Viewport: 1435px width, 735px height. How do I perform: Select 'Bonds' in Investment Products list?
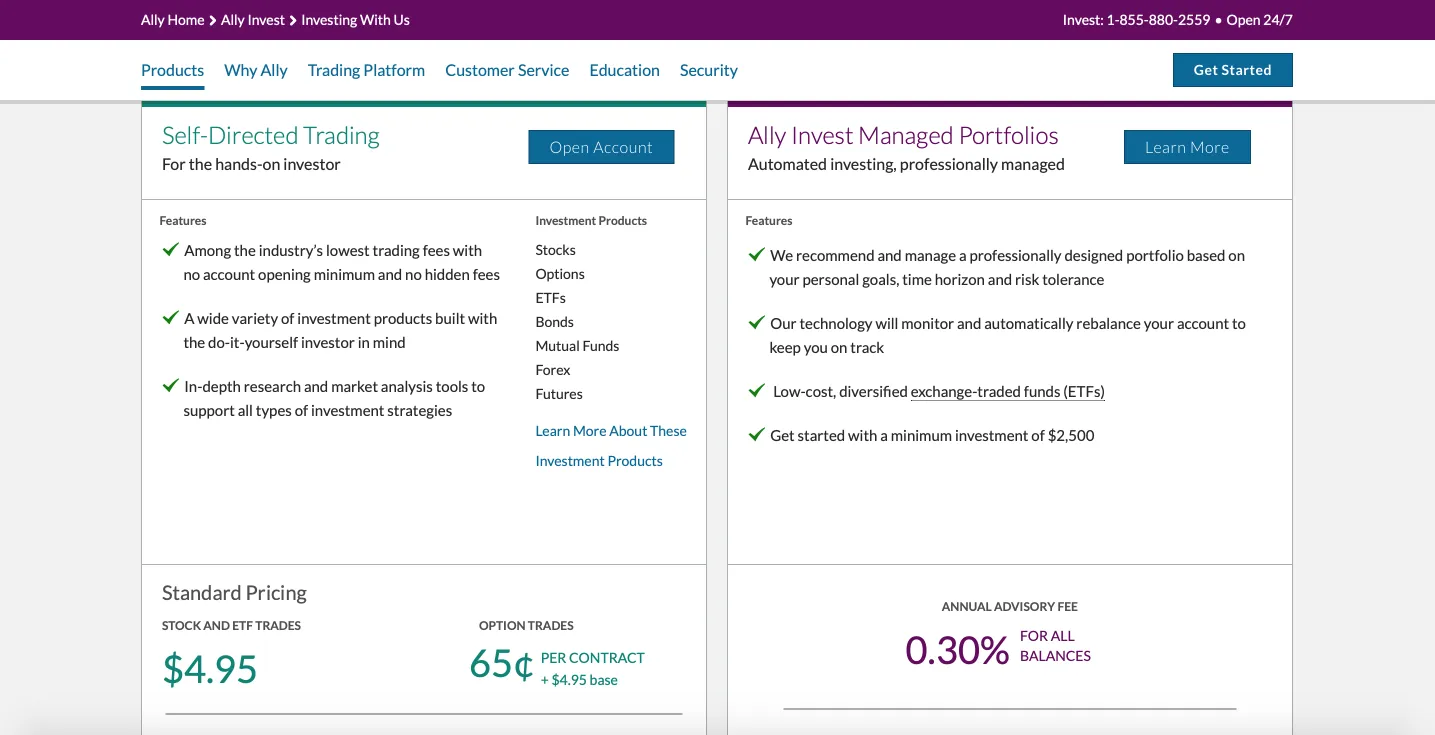click(x=554, y=322)
